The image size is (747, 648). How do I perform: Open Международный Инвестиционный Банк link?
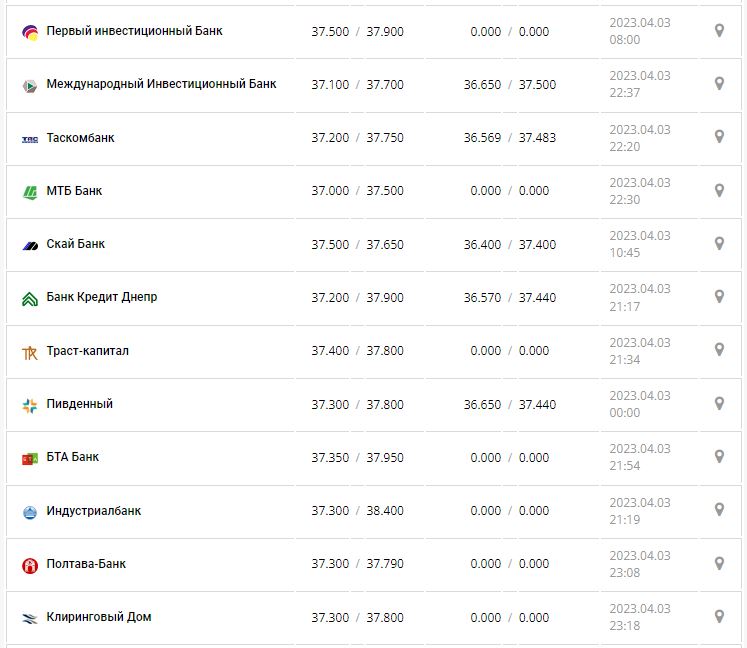click(161, 84)
